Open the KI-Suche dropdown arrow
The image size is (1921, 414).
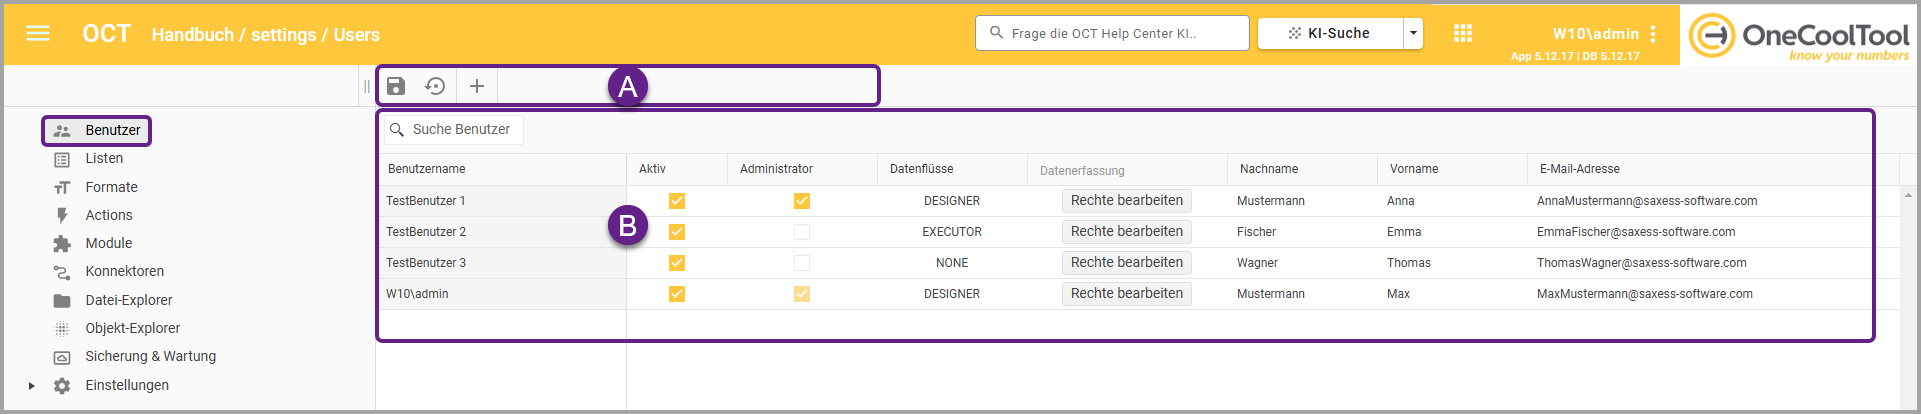[1413, 33]
